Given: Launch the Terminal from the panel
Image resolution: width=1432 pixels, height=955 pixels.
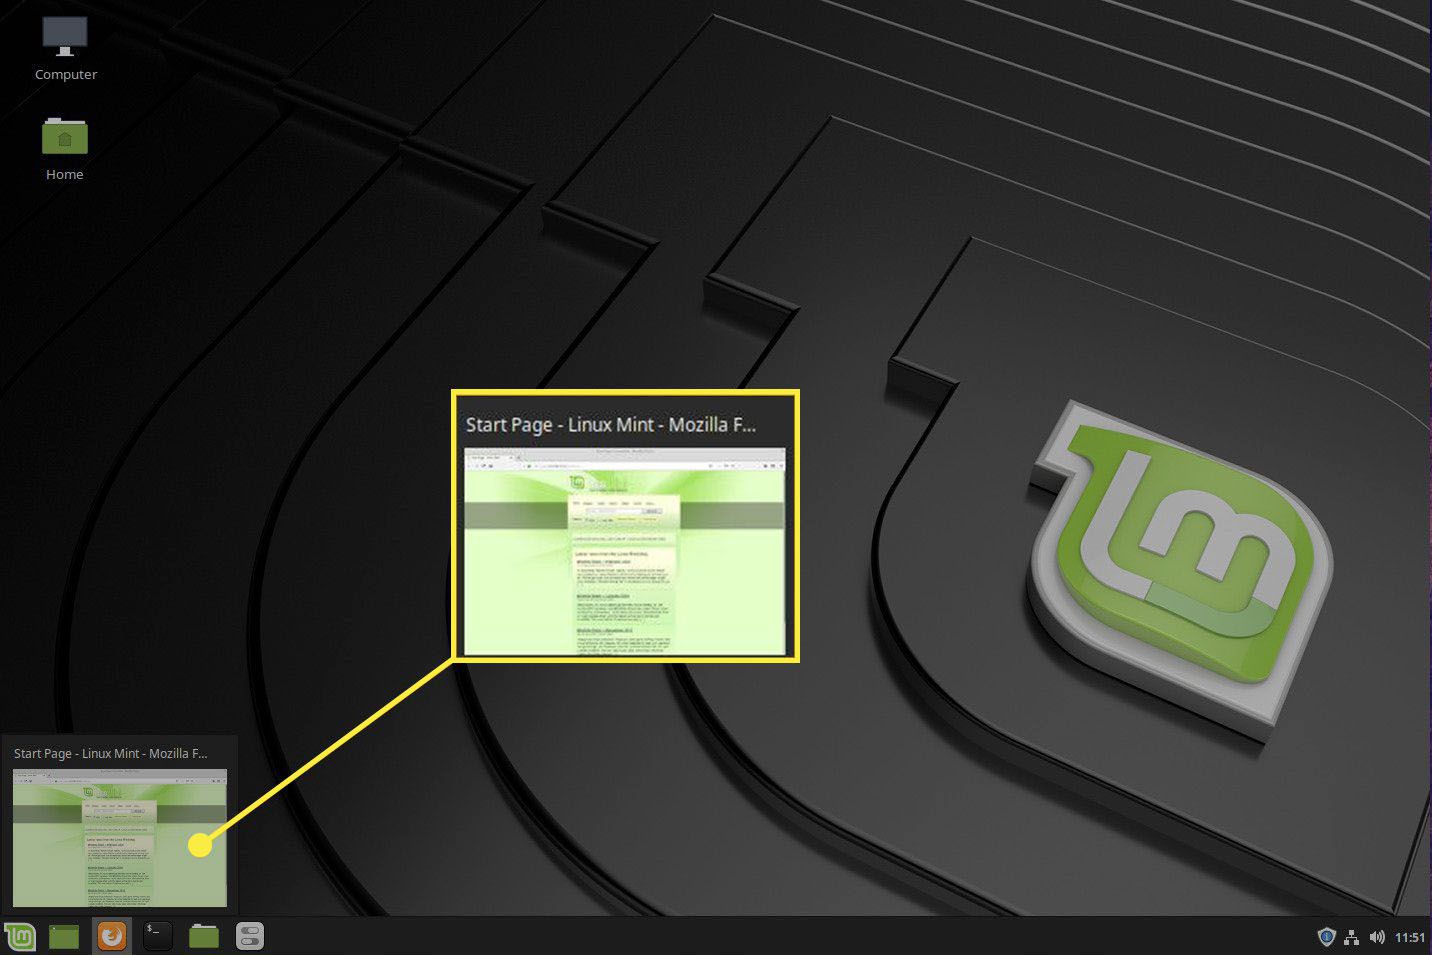Looking at the screenshot, I should coord(157,936).
